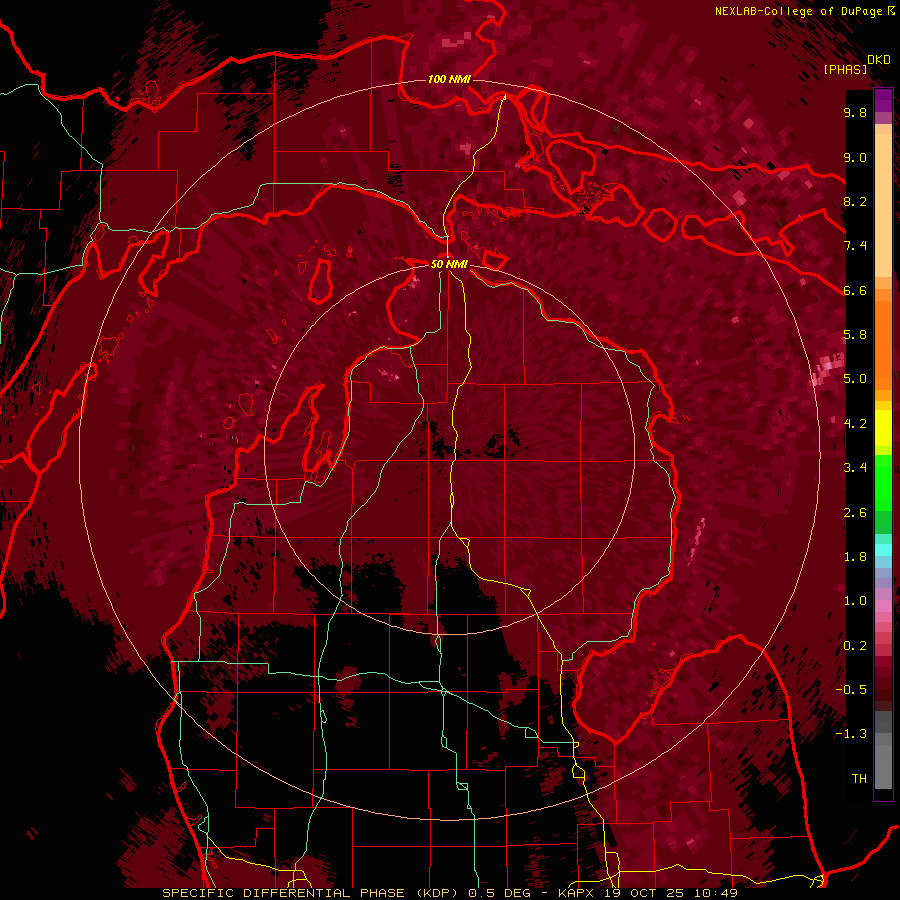Viewport: 900px width, 900px height.
Task: Pick the purple top segment of color bar
Action: pos(883,100)
